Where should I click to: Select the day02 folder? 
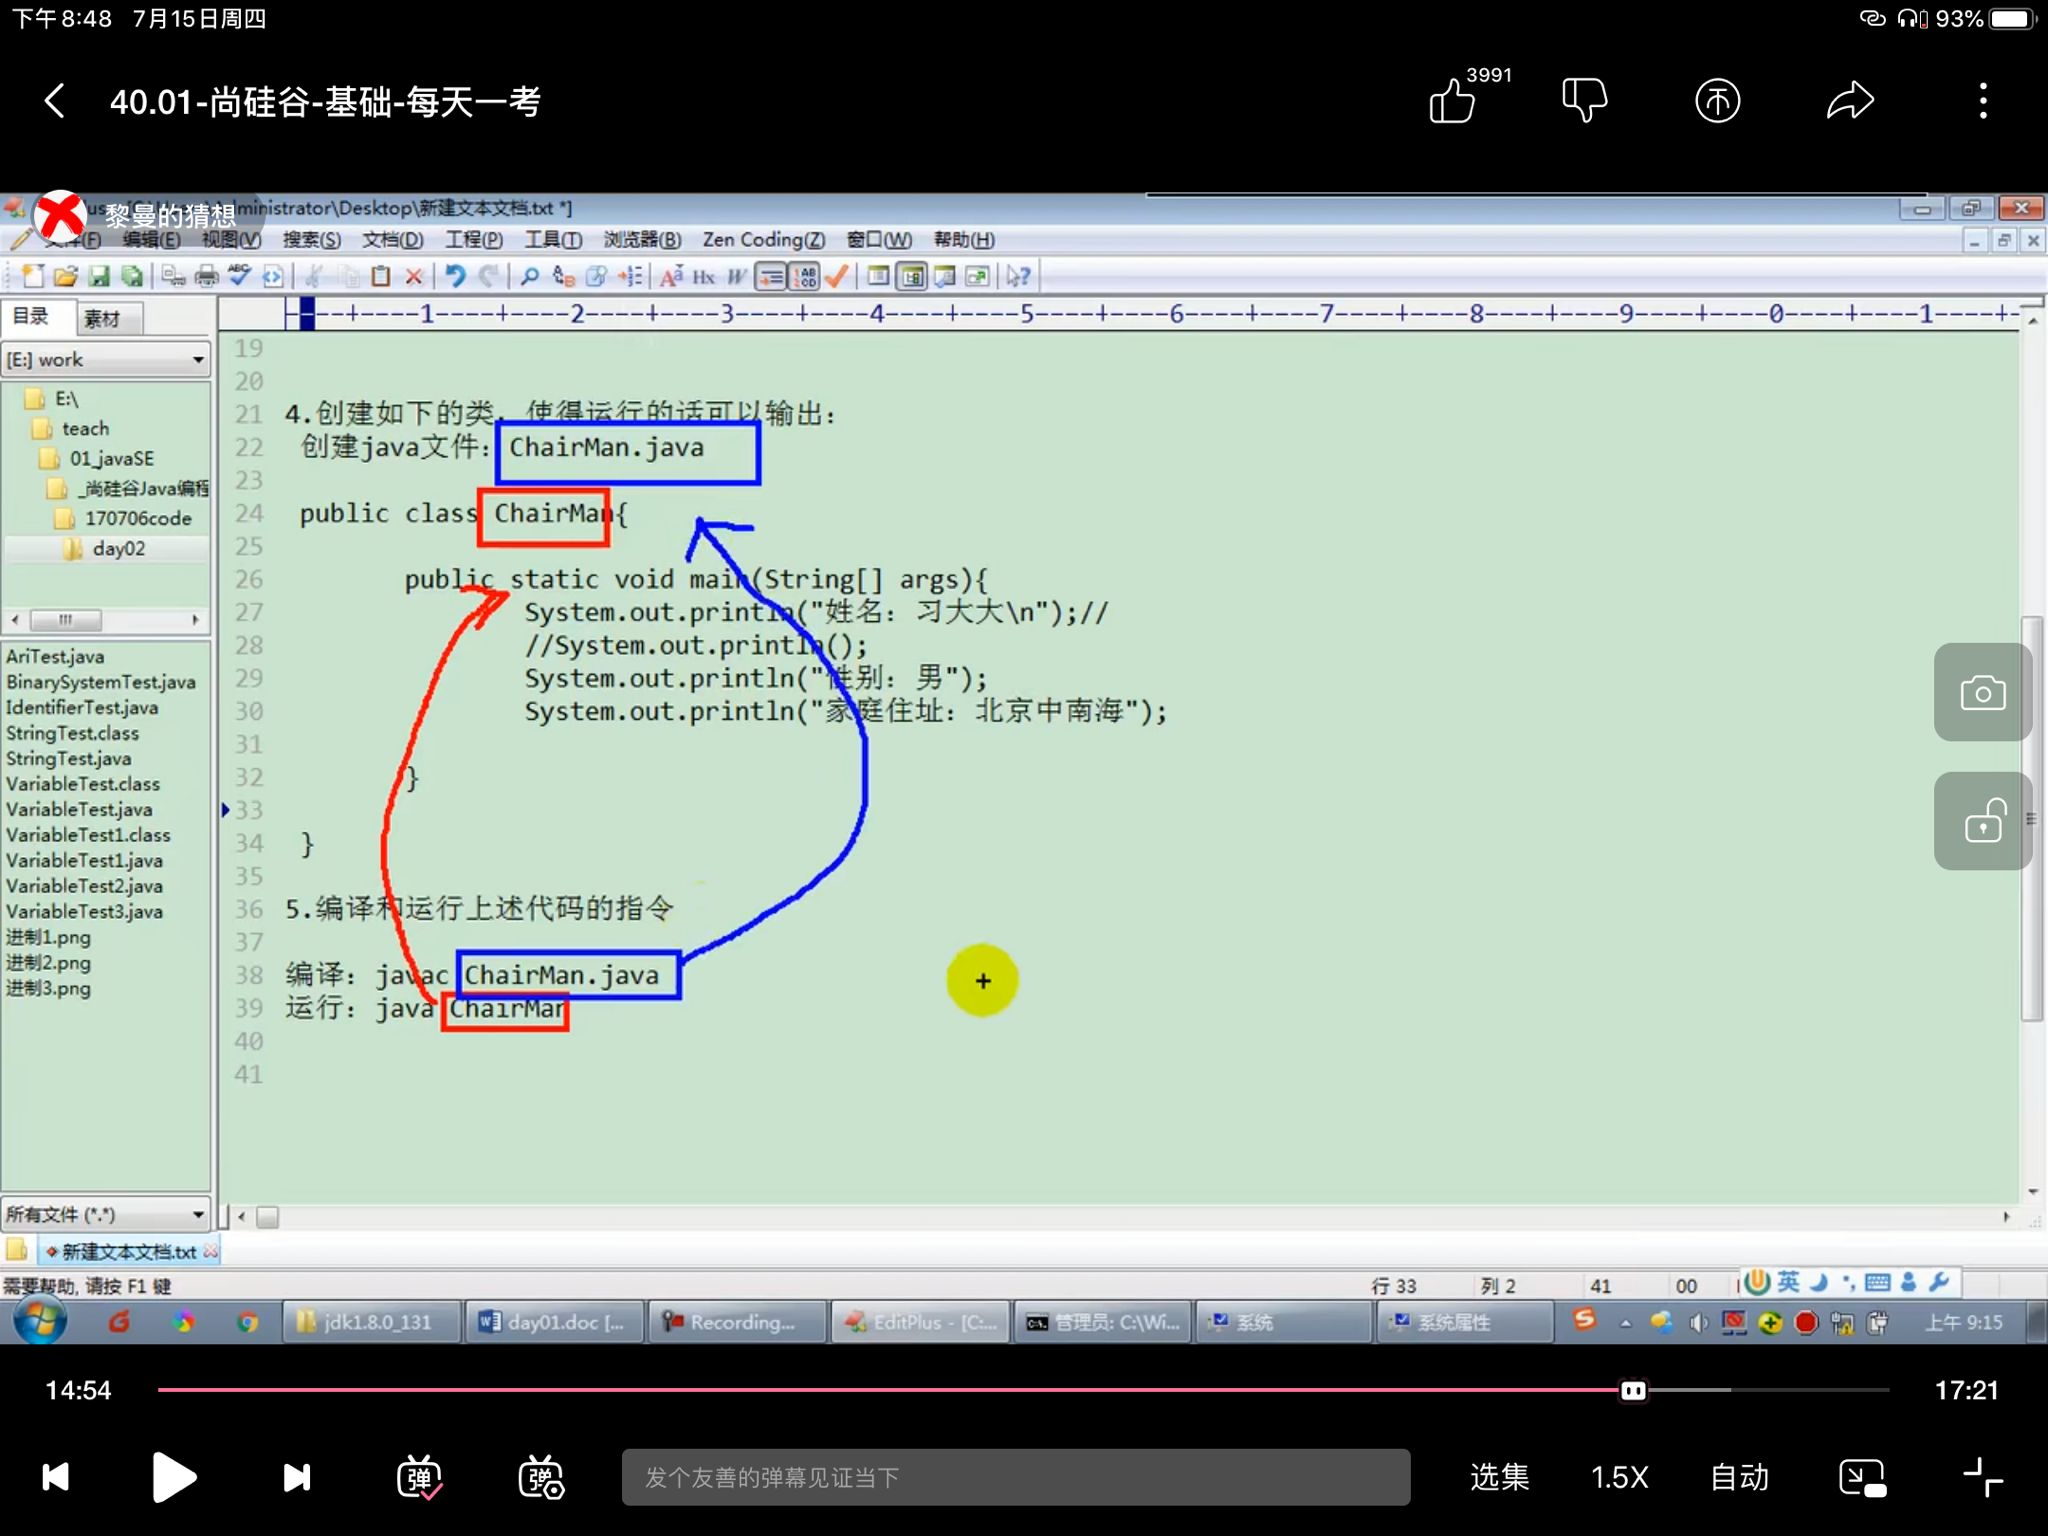[x=118, y=549]
